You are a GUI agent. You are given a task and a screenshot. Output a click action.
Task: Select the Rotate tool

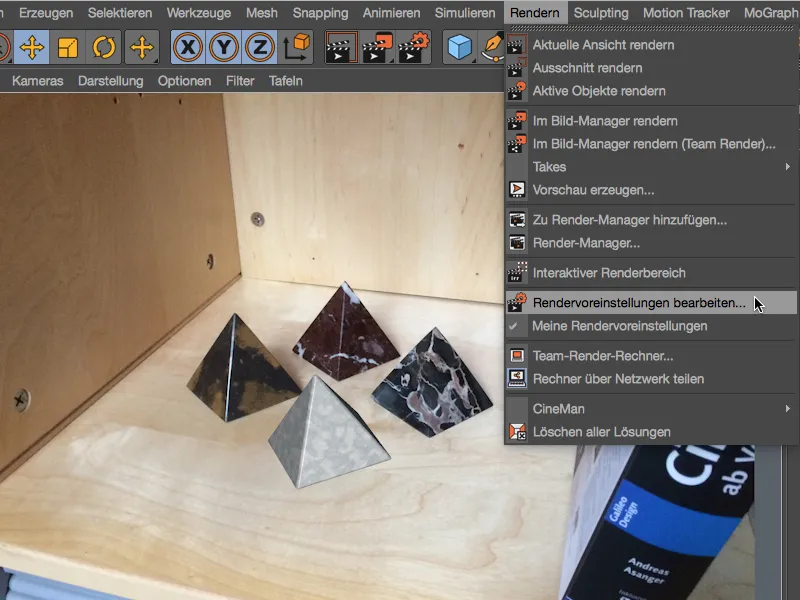[x=104, y=47]
